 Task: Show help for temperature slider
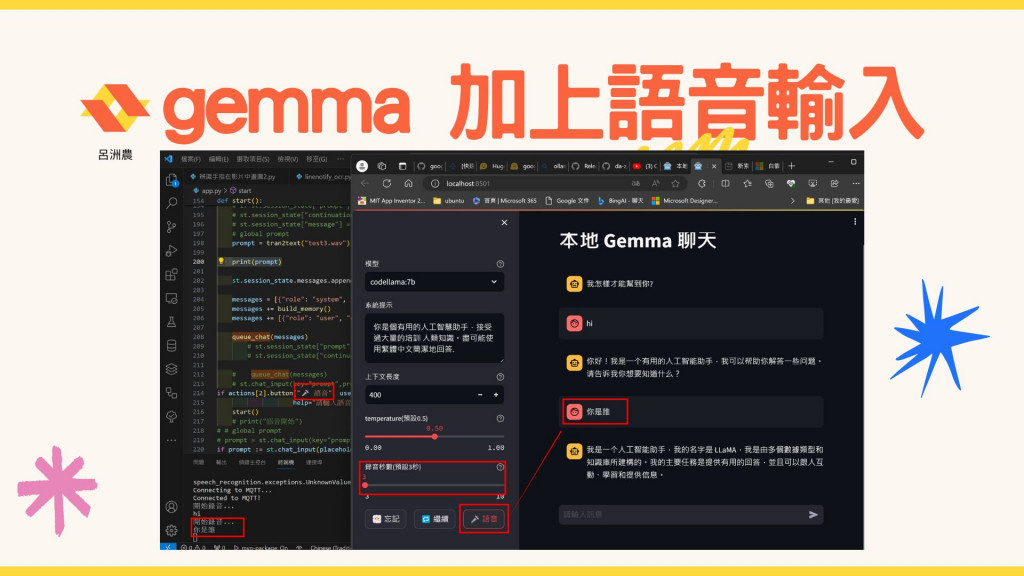(500, 419)
